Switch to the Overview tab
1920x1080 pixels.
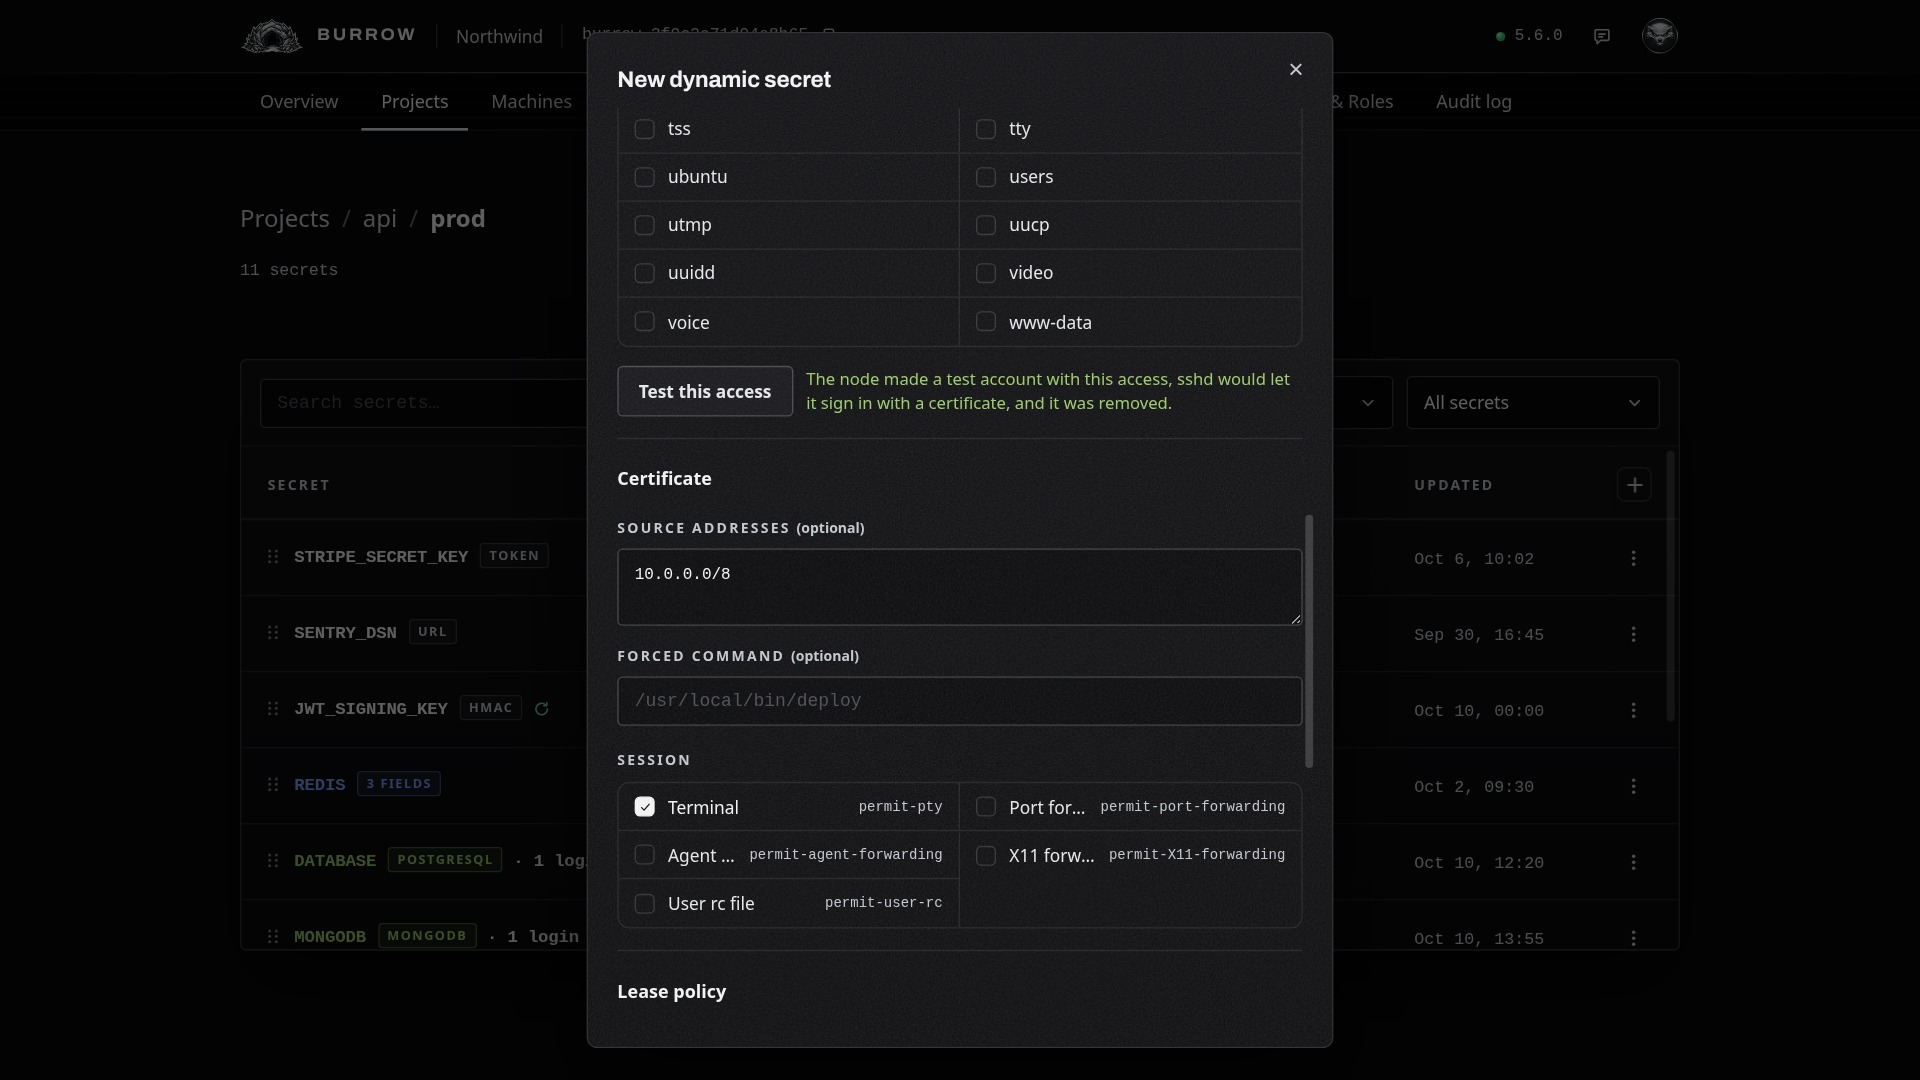coord(299,102)
